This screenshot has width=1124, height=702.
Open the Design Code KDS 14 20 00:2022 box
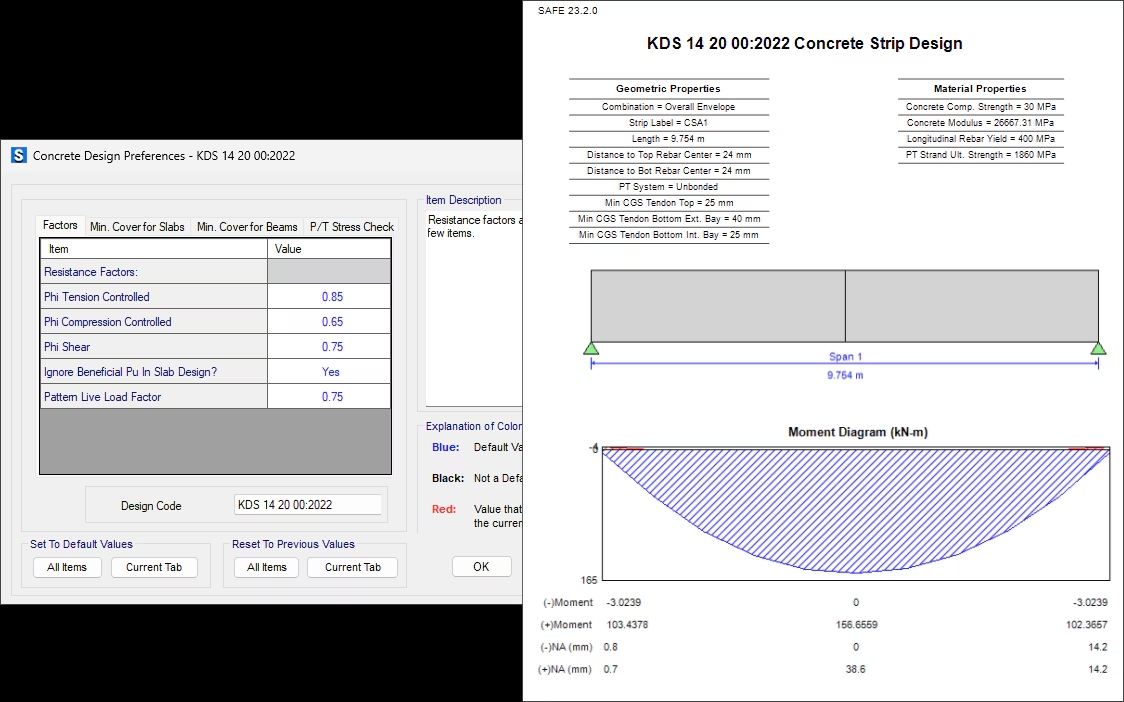[307, 505]
